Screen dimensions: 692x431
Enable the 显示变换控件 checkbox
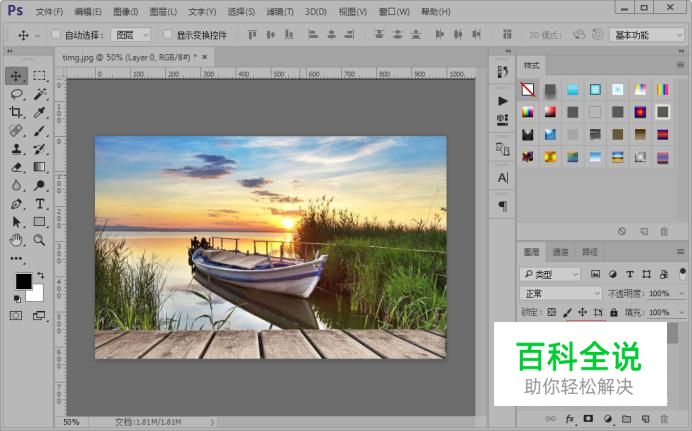click(167, 34)
